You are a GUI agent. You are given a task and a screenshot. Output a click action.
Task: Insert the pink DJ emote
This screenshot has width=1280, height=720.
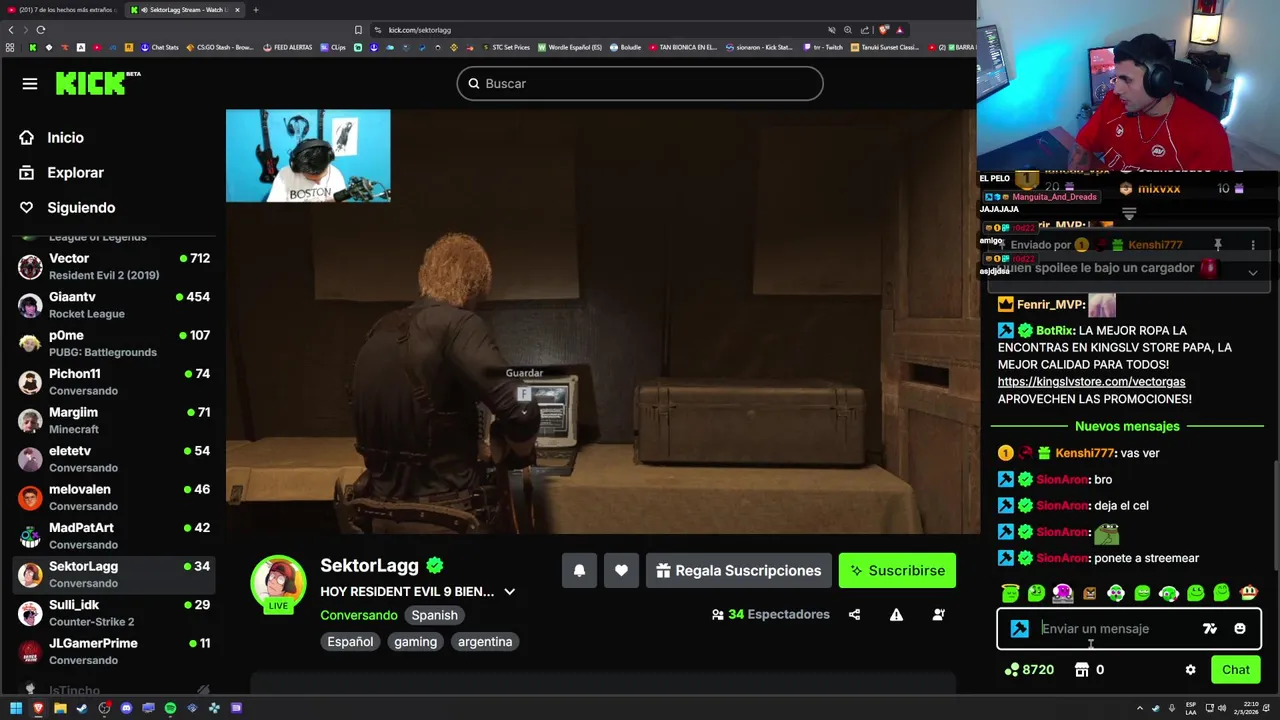tap(1062, 593)
